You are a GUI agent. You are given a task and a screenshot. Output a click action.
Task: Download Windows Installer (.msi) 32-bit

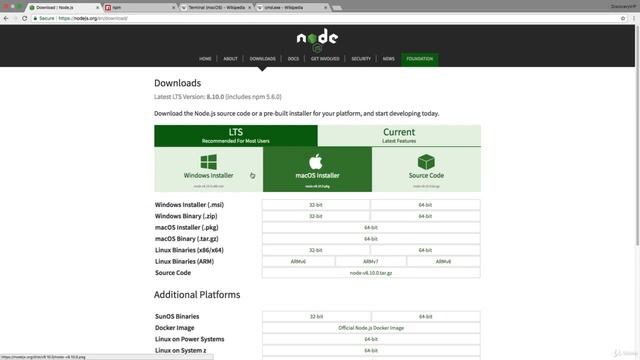point(316,205)
